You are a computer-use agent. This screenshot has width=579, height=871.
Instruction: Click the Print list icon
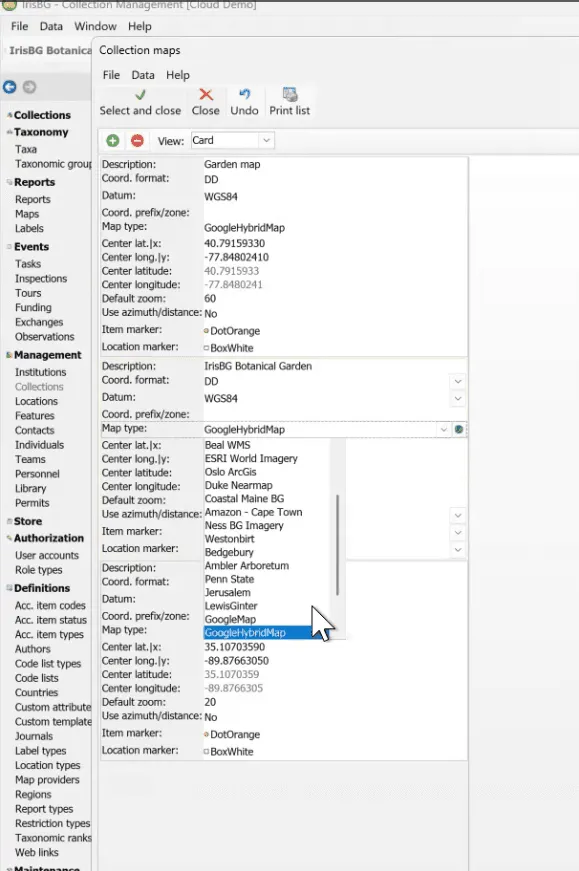[290, 94]
